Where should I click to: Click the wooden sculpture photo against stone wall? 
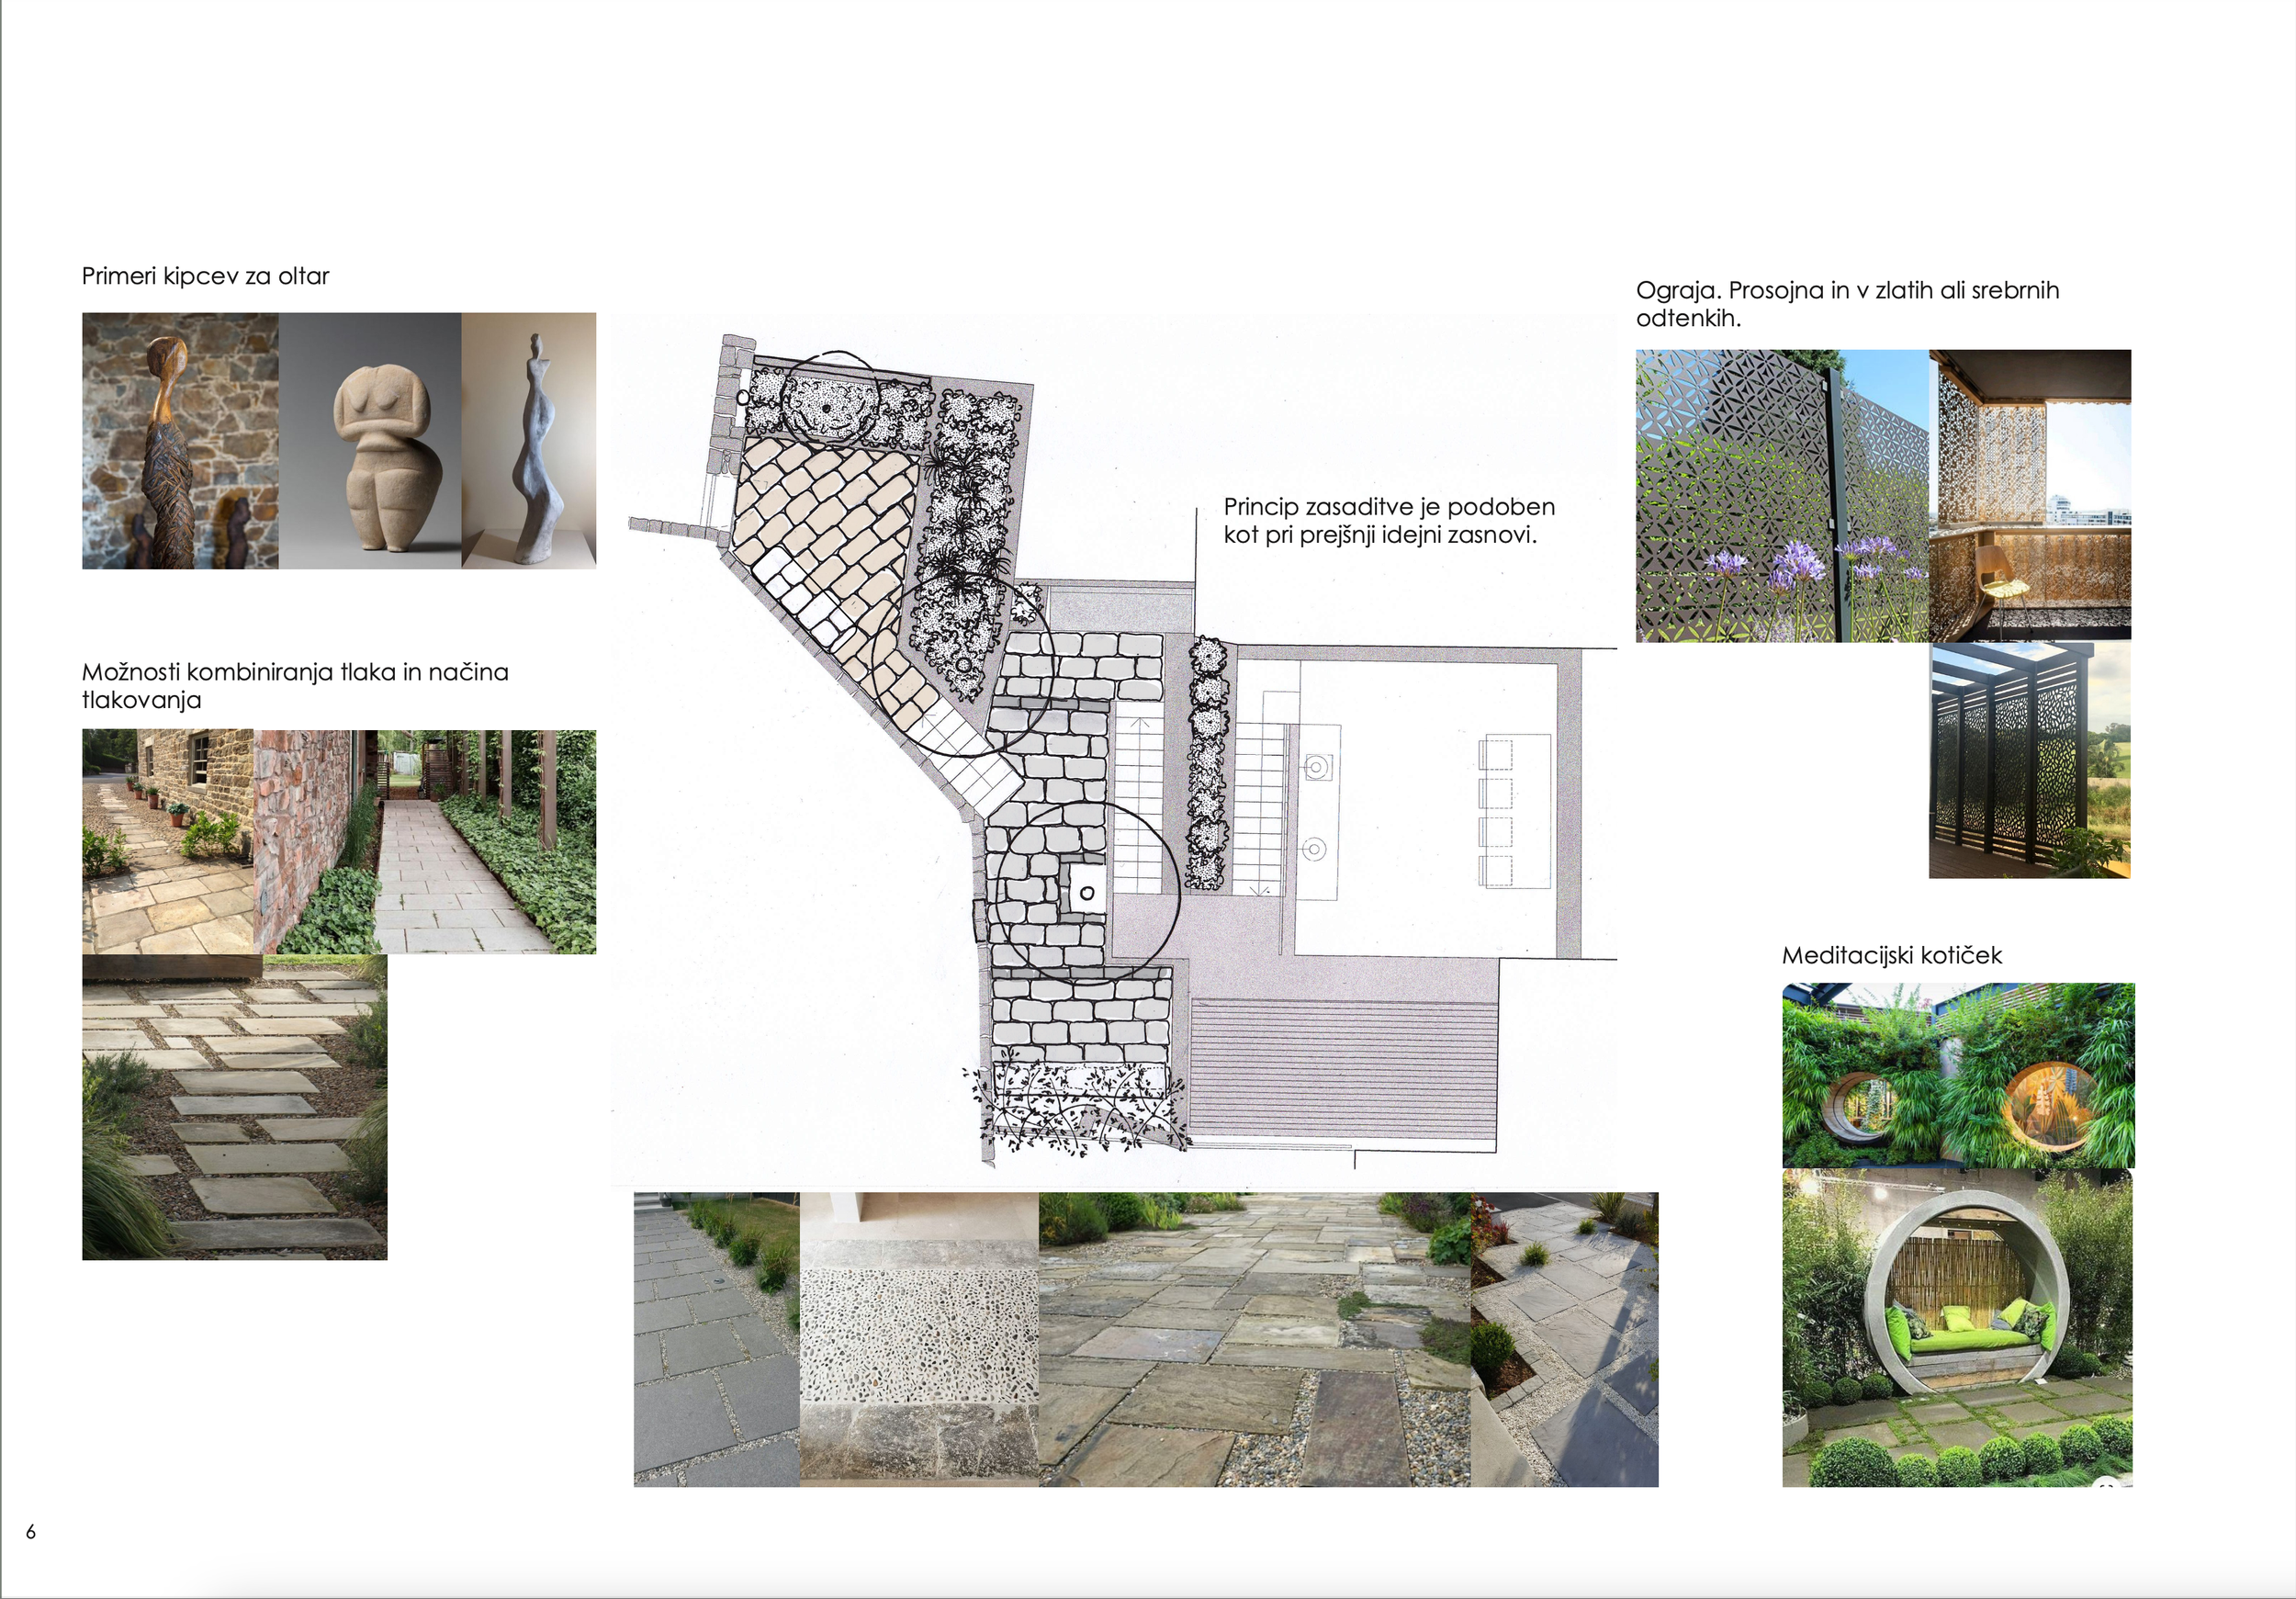[180, 441]
